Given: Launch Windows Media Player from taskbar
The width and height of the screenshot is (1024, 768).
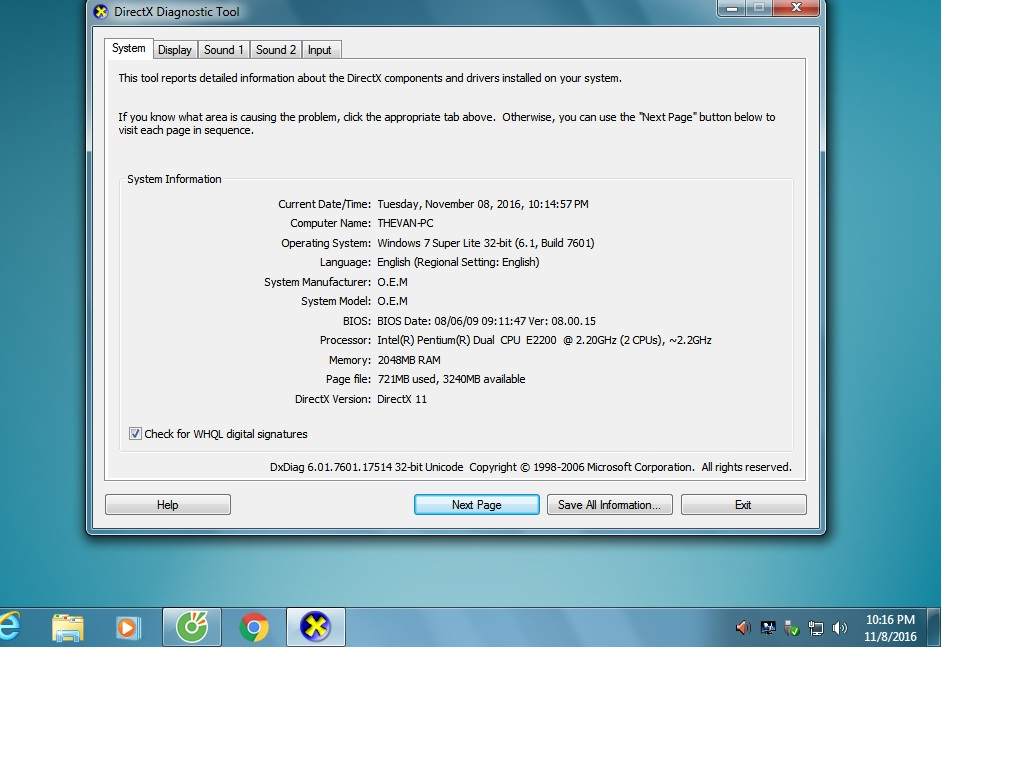Looking at the screenshot, I should pos(127,628).
